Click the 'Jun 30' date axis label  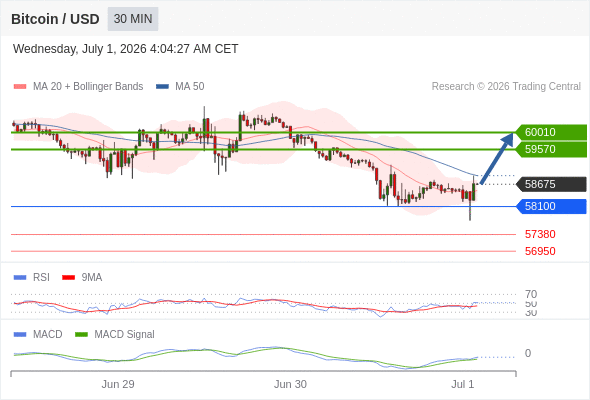coord(290,384)
